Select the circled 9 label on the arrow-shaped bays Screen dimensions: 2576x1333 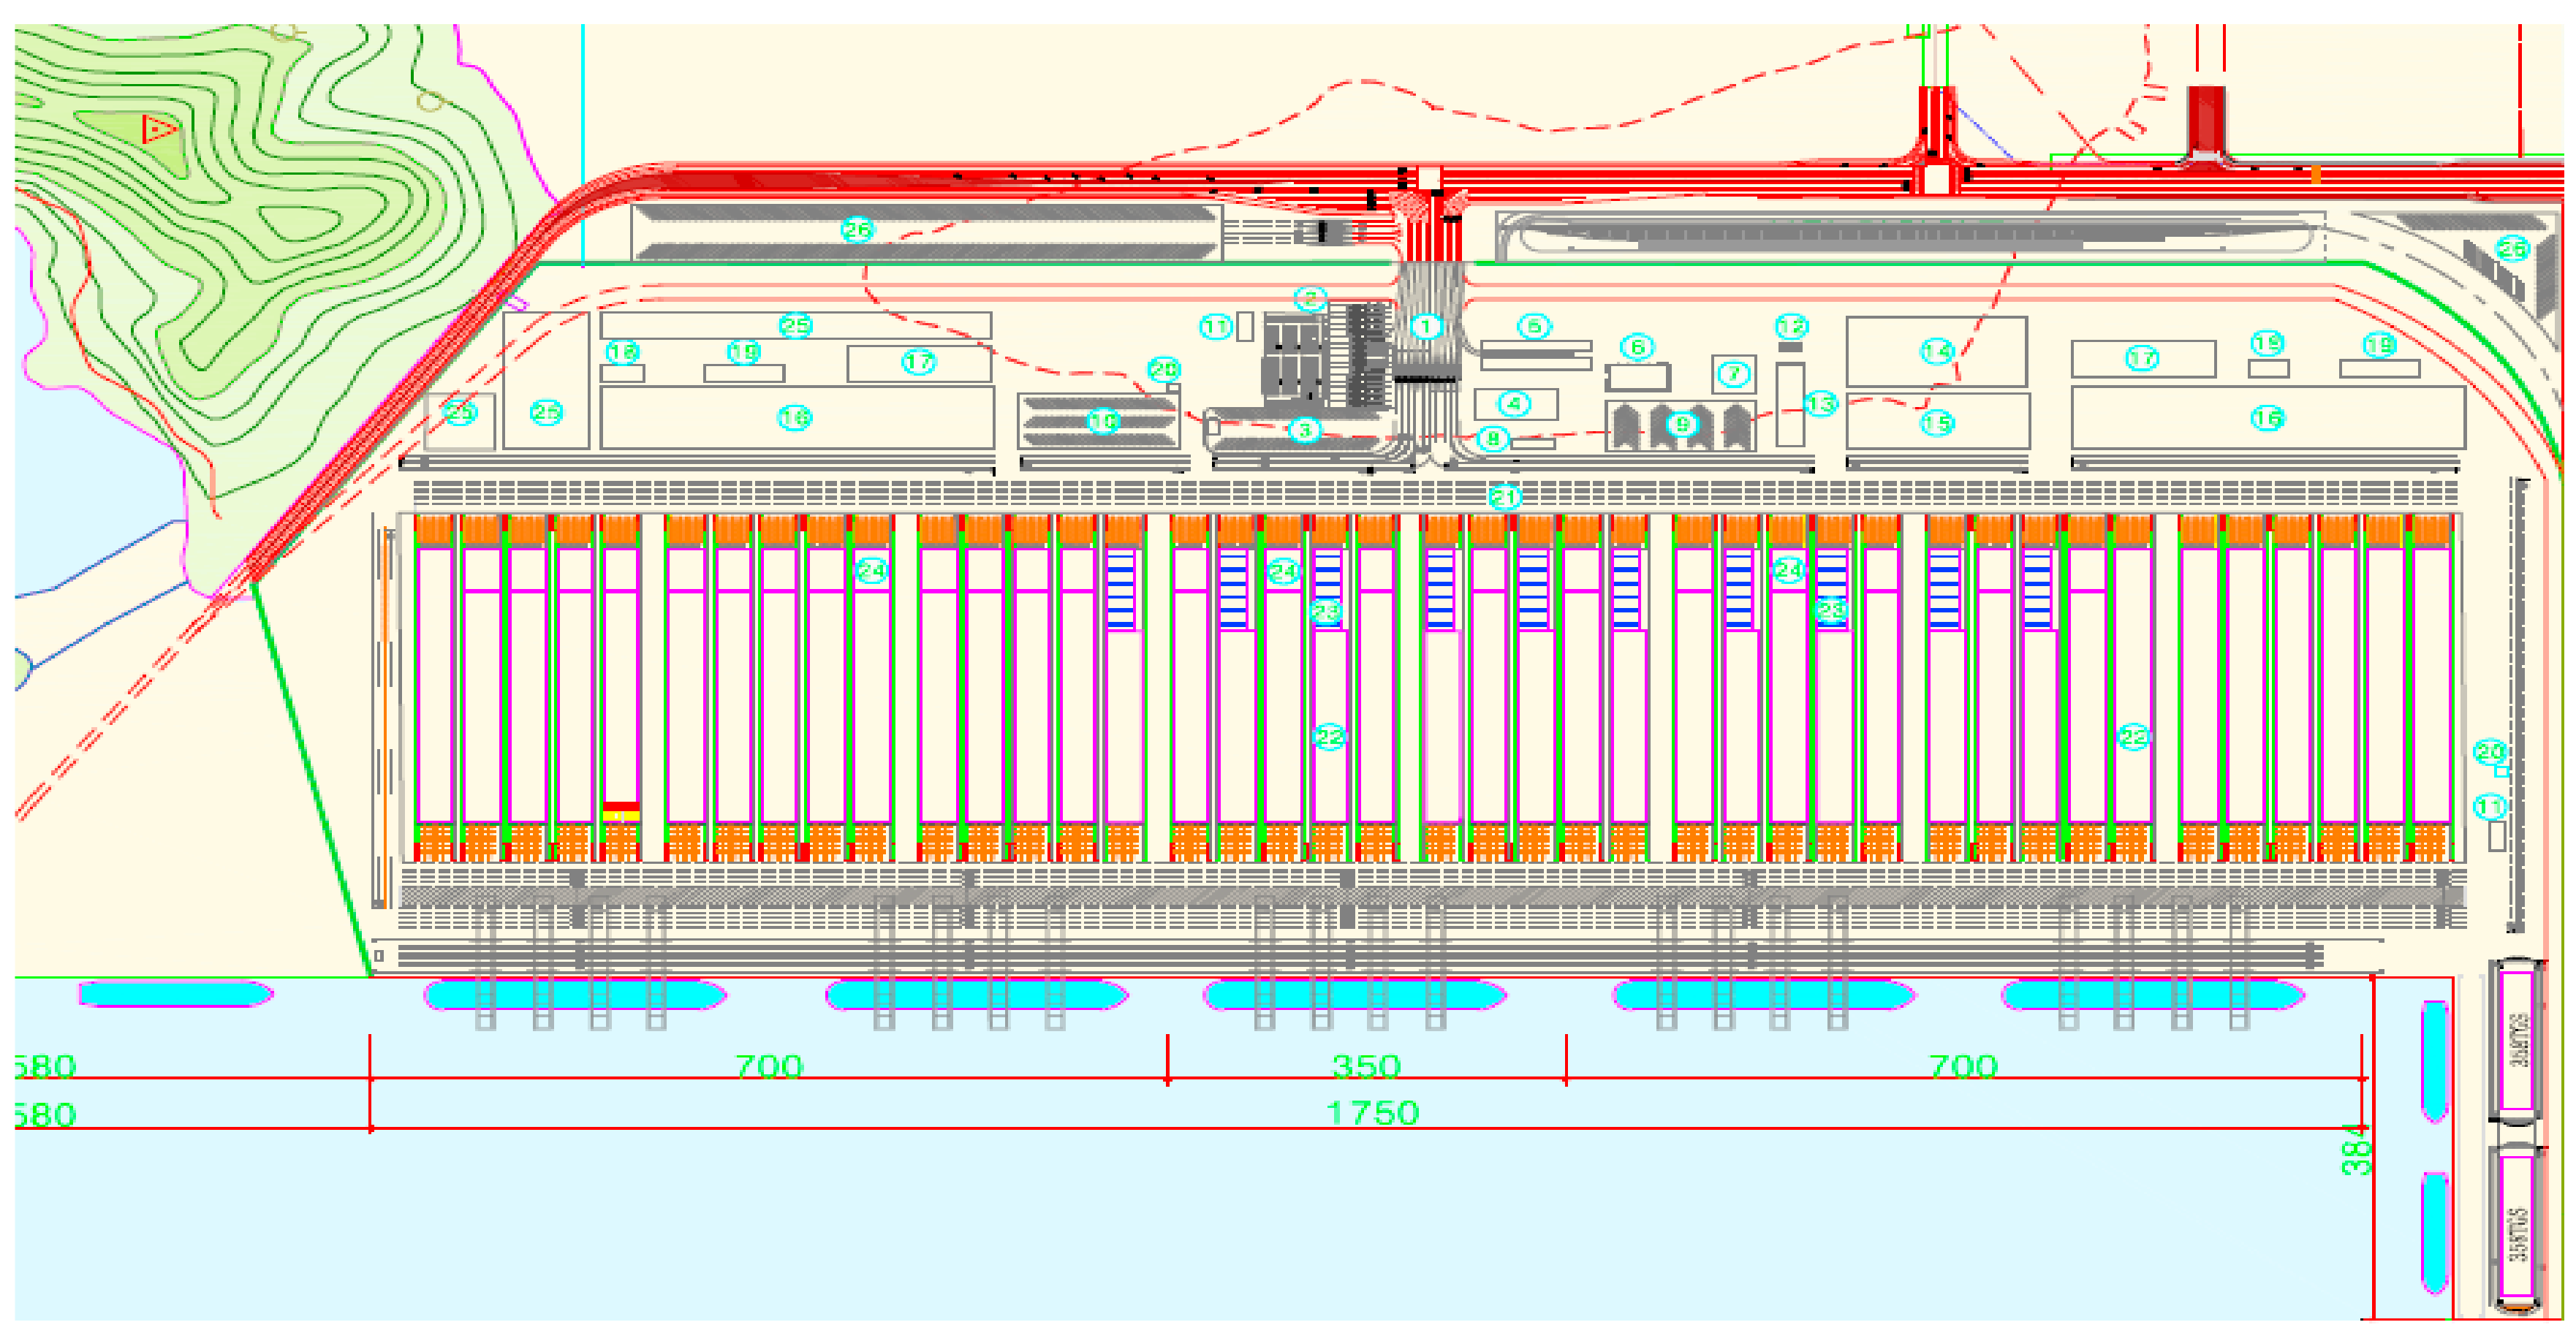1682,424
